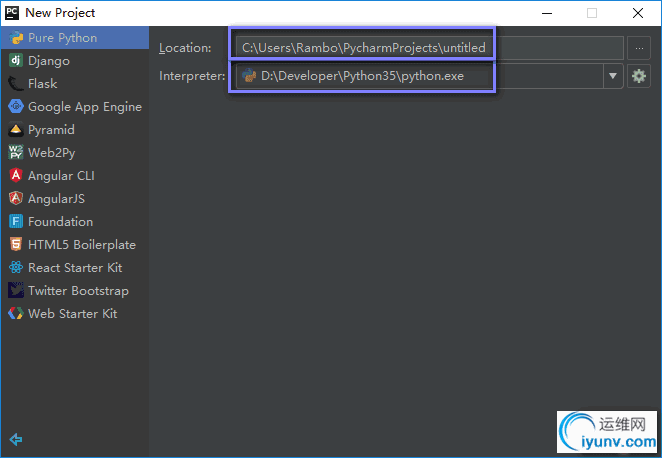Open interpreter settings gear button

[639, 76]
